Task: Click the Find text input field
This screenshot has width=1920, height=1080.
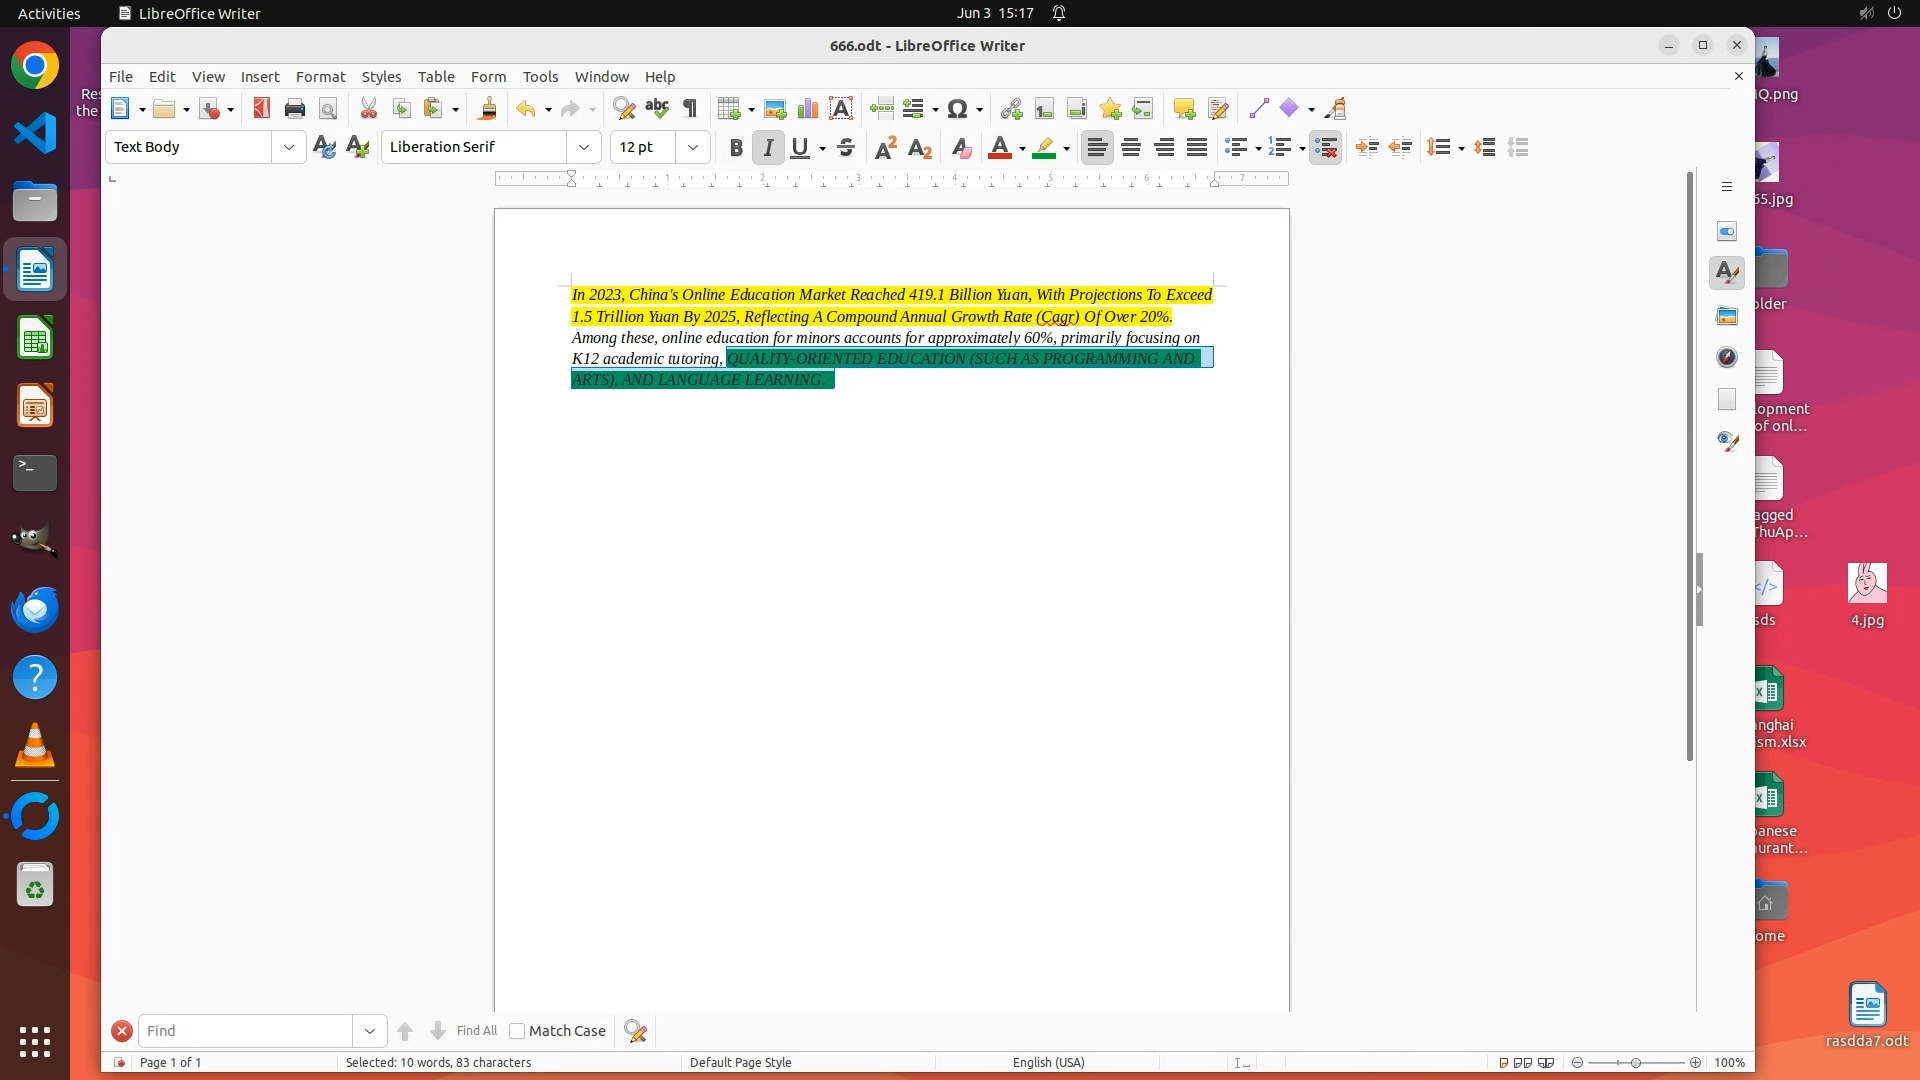Action: click(x=245, y=1031)
